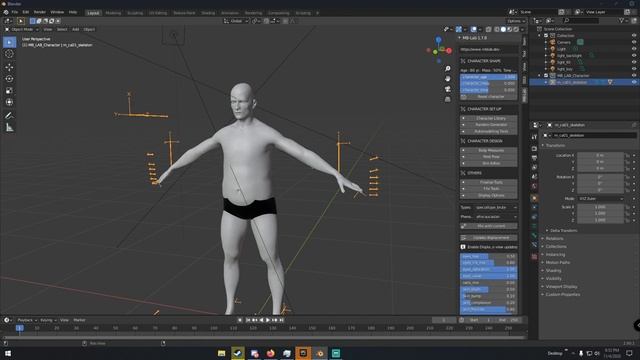640x360 pixels.
Task: Adjust the character_age slider
Action: [489, 77]
